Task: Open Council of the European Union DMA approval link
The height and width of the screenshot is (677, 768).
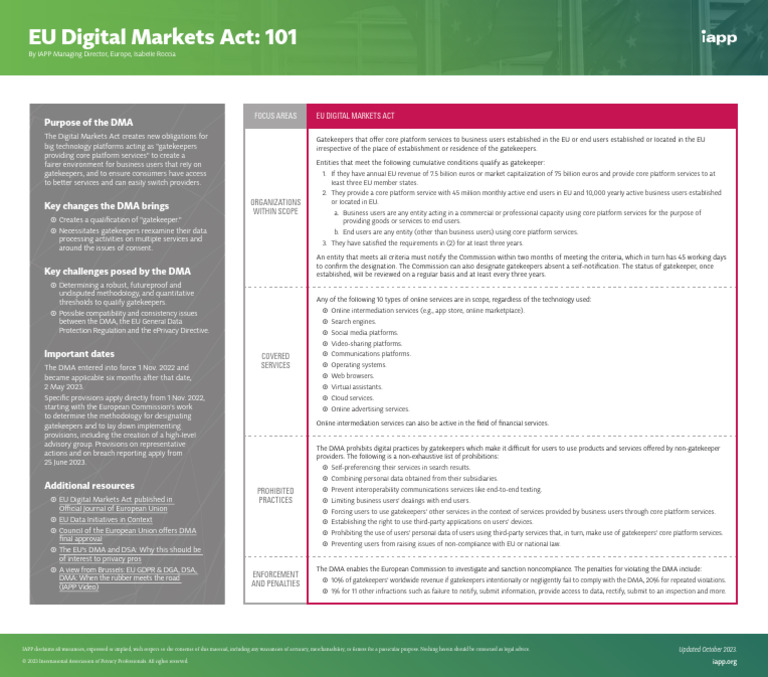Action: point(127,534)
